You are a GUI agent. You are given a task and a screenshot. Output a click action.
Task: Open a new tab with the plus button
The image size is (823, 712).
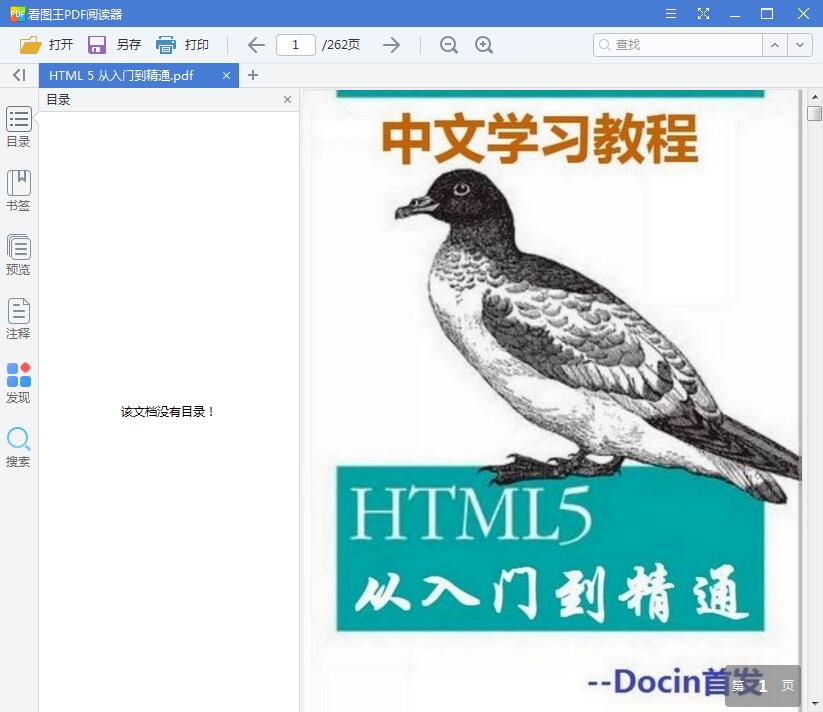pos(252,75)
